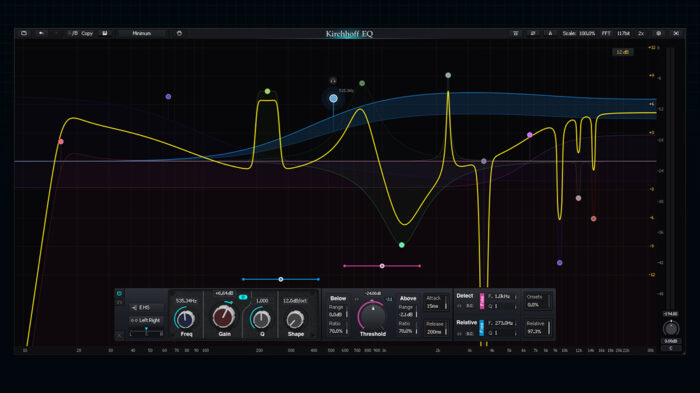Click the 12 dB range button
Viewport: 700px width, 393px height.
tap(622, 52)
